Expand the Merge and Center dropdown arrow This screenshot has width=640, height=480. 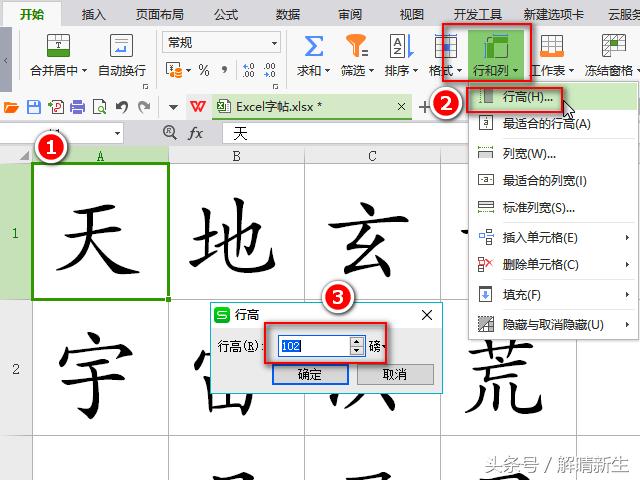click(84, 71)
